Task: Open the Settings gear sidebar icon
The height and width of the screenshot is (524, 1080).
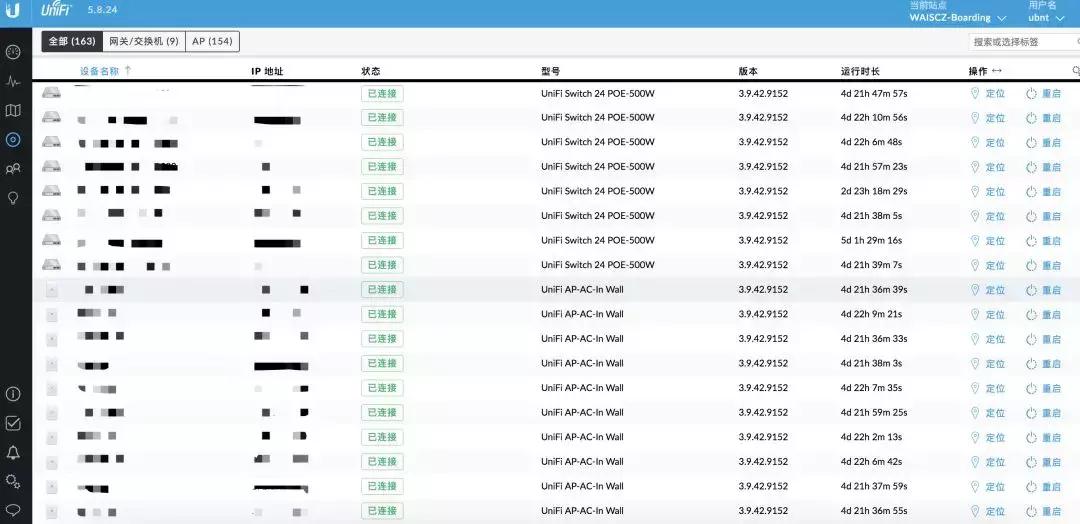Action: click(13, 481)
